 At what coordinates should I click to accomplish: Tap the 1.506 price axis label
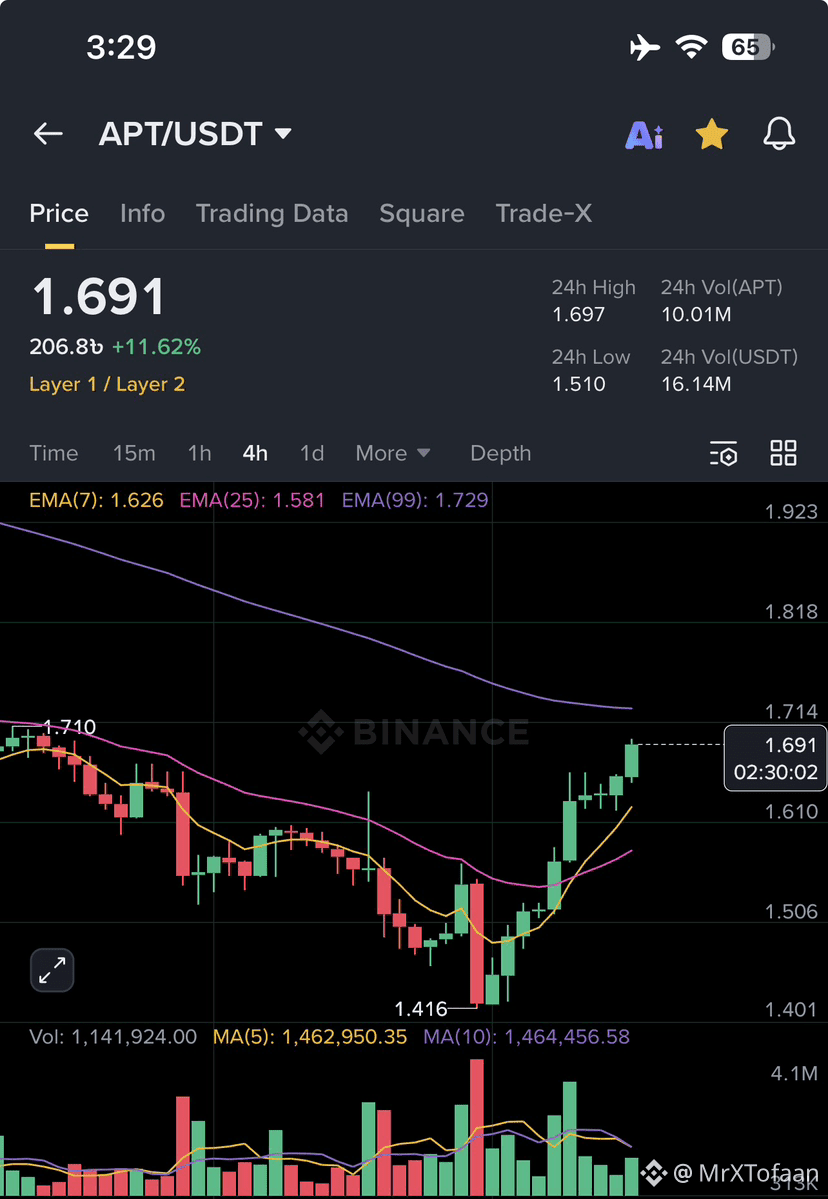791,911
